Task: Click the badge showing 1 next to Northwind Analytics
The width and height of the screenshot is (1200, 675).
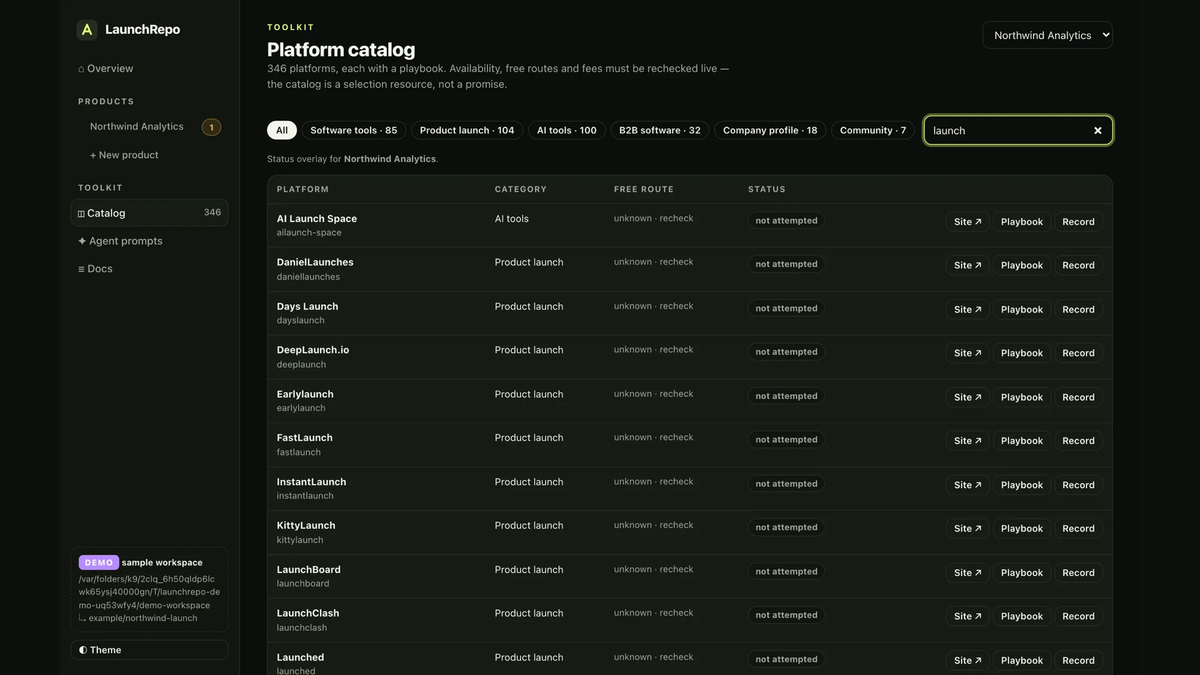Action: coord(211,127)
